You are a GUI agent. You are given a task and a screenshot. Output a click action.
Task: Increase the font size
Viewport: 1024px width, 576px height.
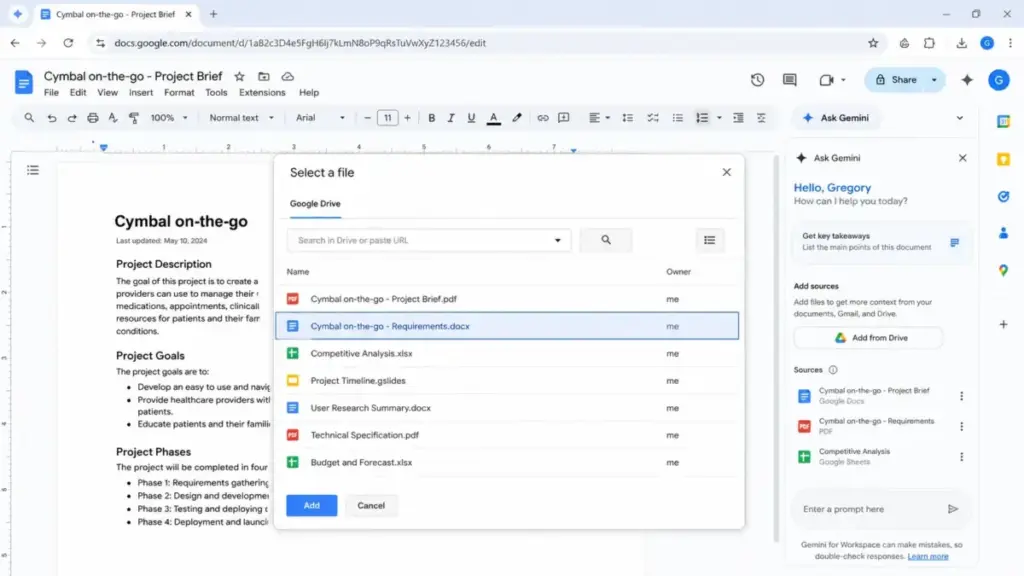pyautogui.click(x=408, y=118)
